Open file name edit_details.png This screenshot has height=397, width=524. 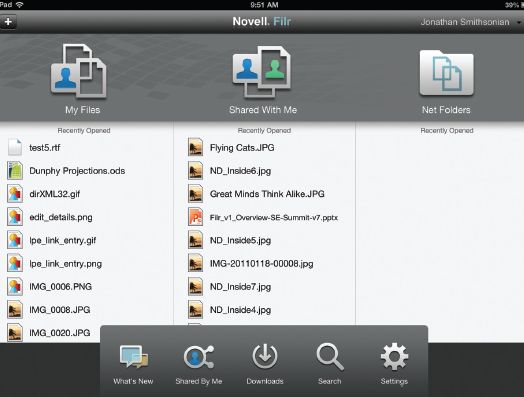click(x=61, y=218)
